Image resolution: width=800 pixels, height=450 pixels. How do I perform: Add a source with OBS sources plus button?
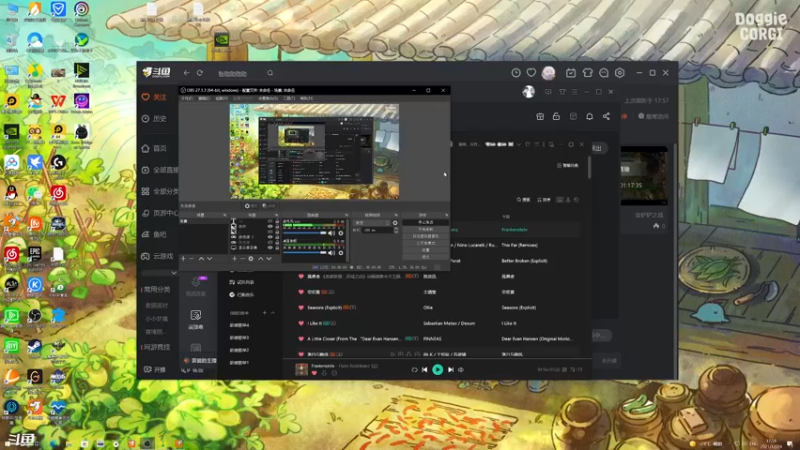coord(234,259)
